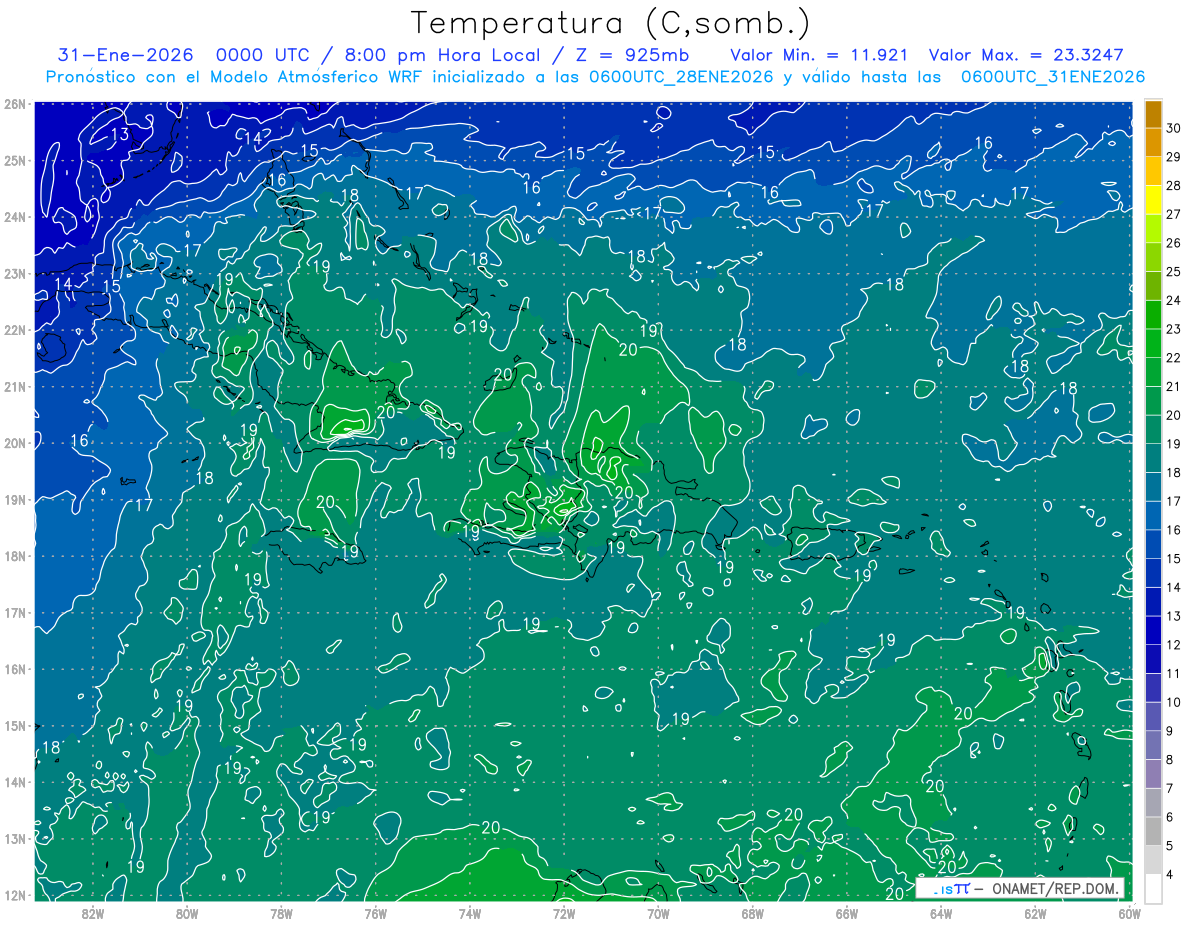Click the latitude axis label "20N"
Image resolution: width=1200 pixels, height=927 pixels.
(14, 443)
